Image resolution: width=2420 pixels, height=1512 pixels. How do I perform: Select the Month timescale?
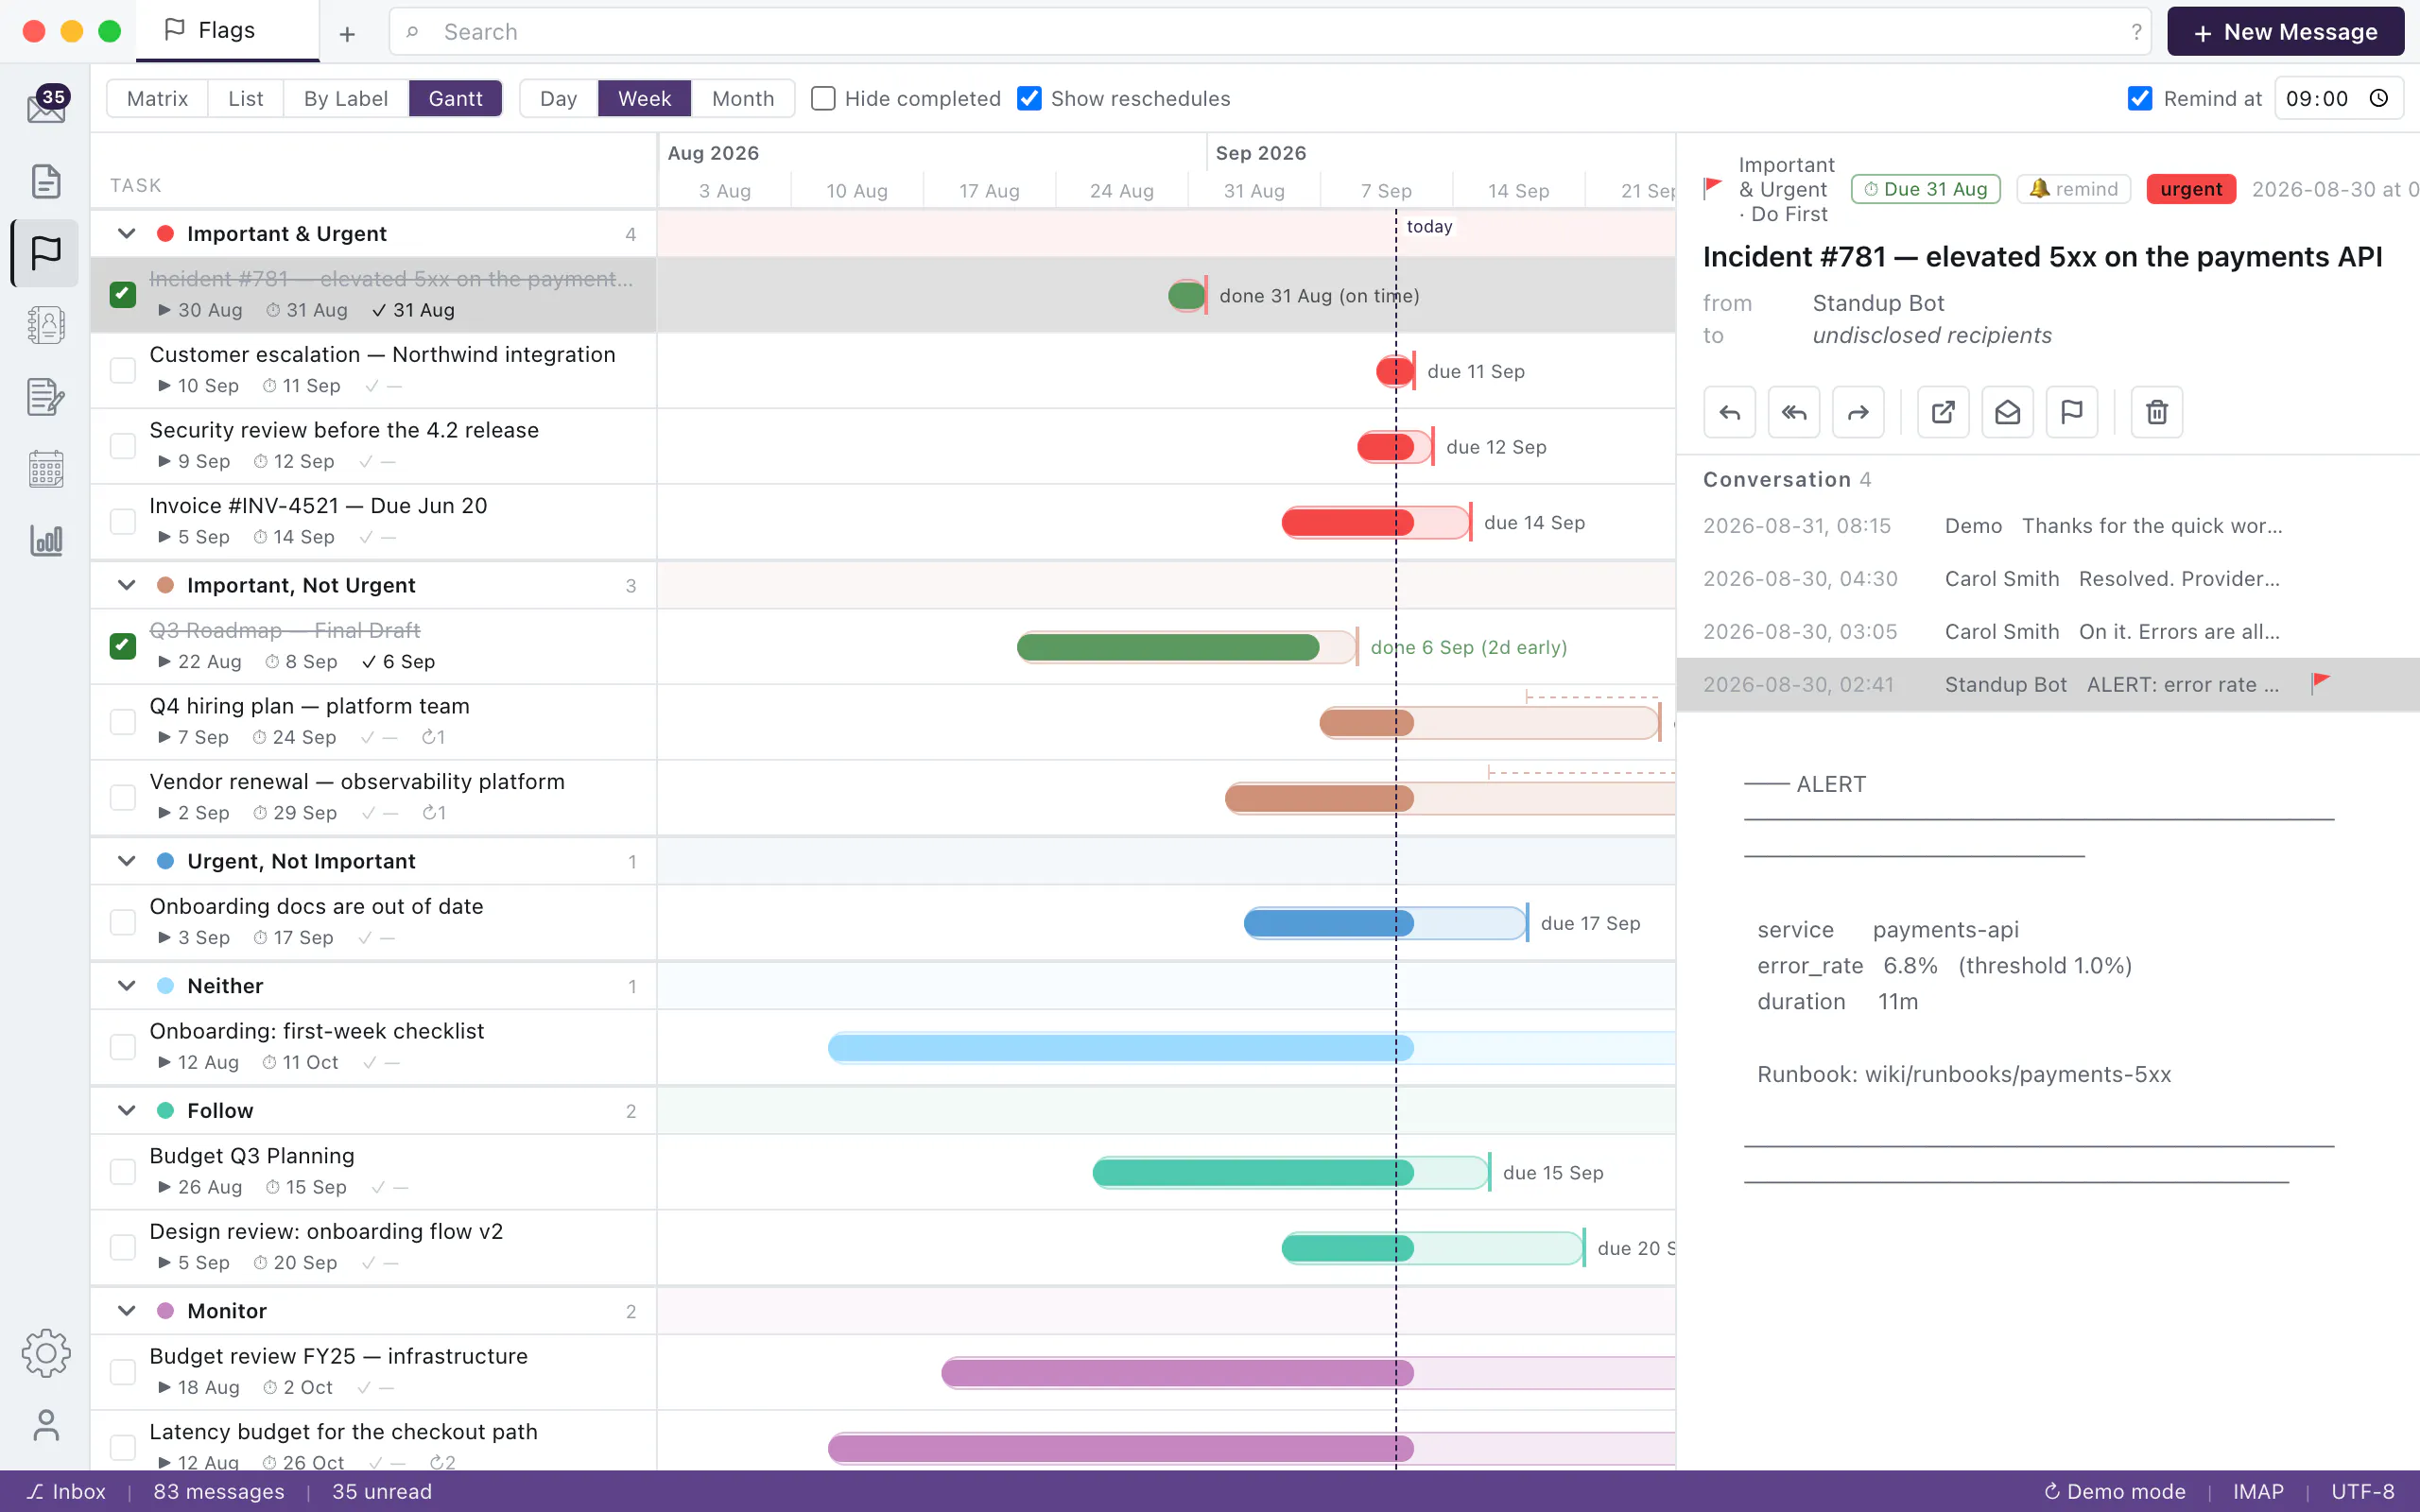pos(742,98)
